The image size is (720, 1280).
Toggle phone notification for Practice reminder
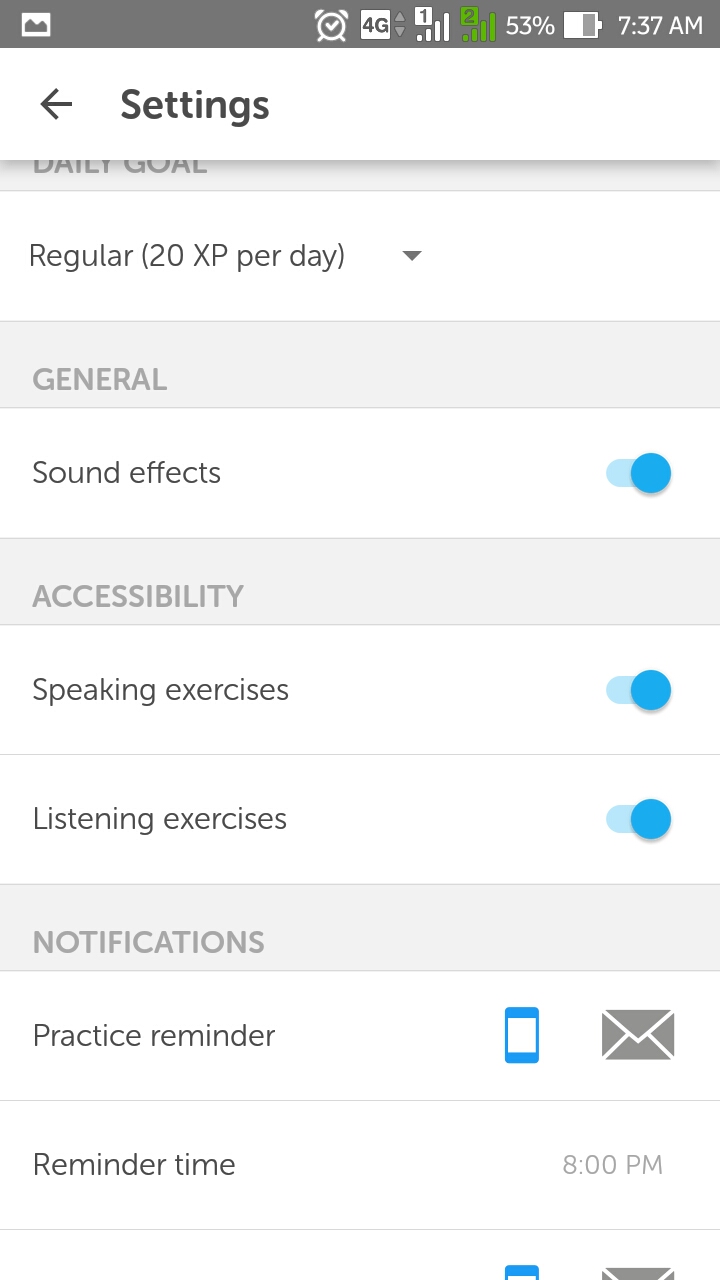tap(522, 1035)
